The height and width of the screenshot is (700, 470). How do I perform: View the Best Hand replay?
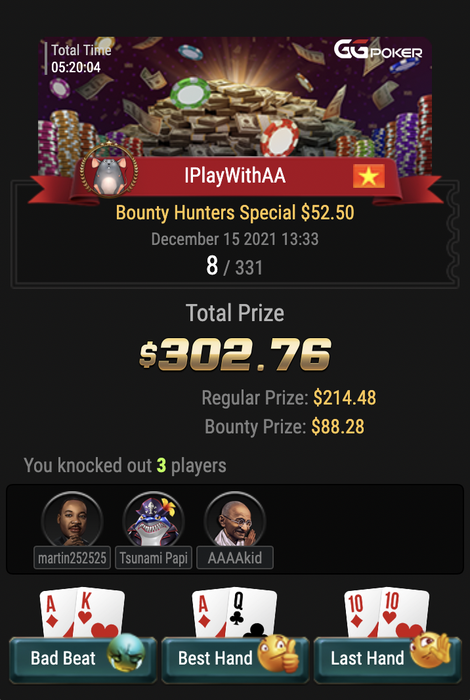point(235,660)
